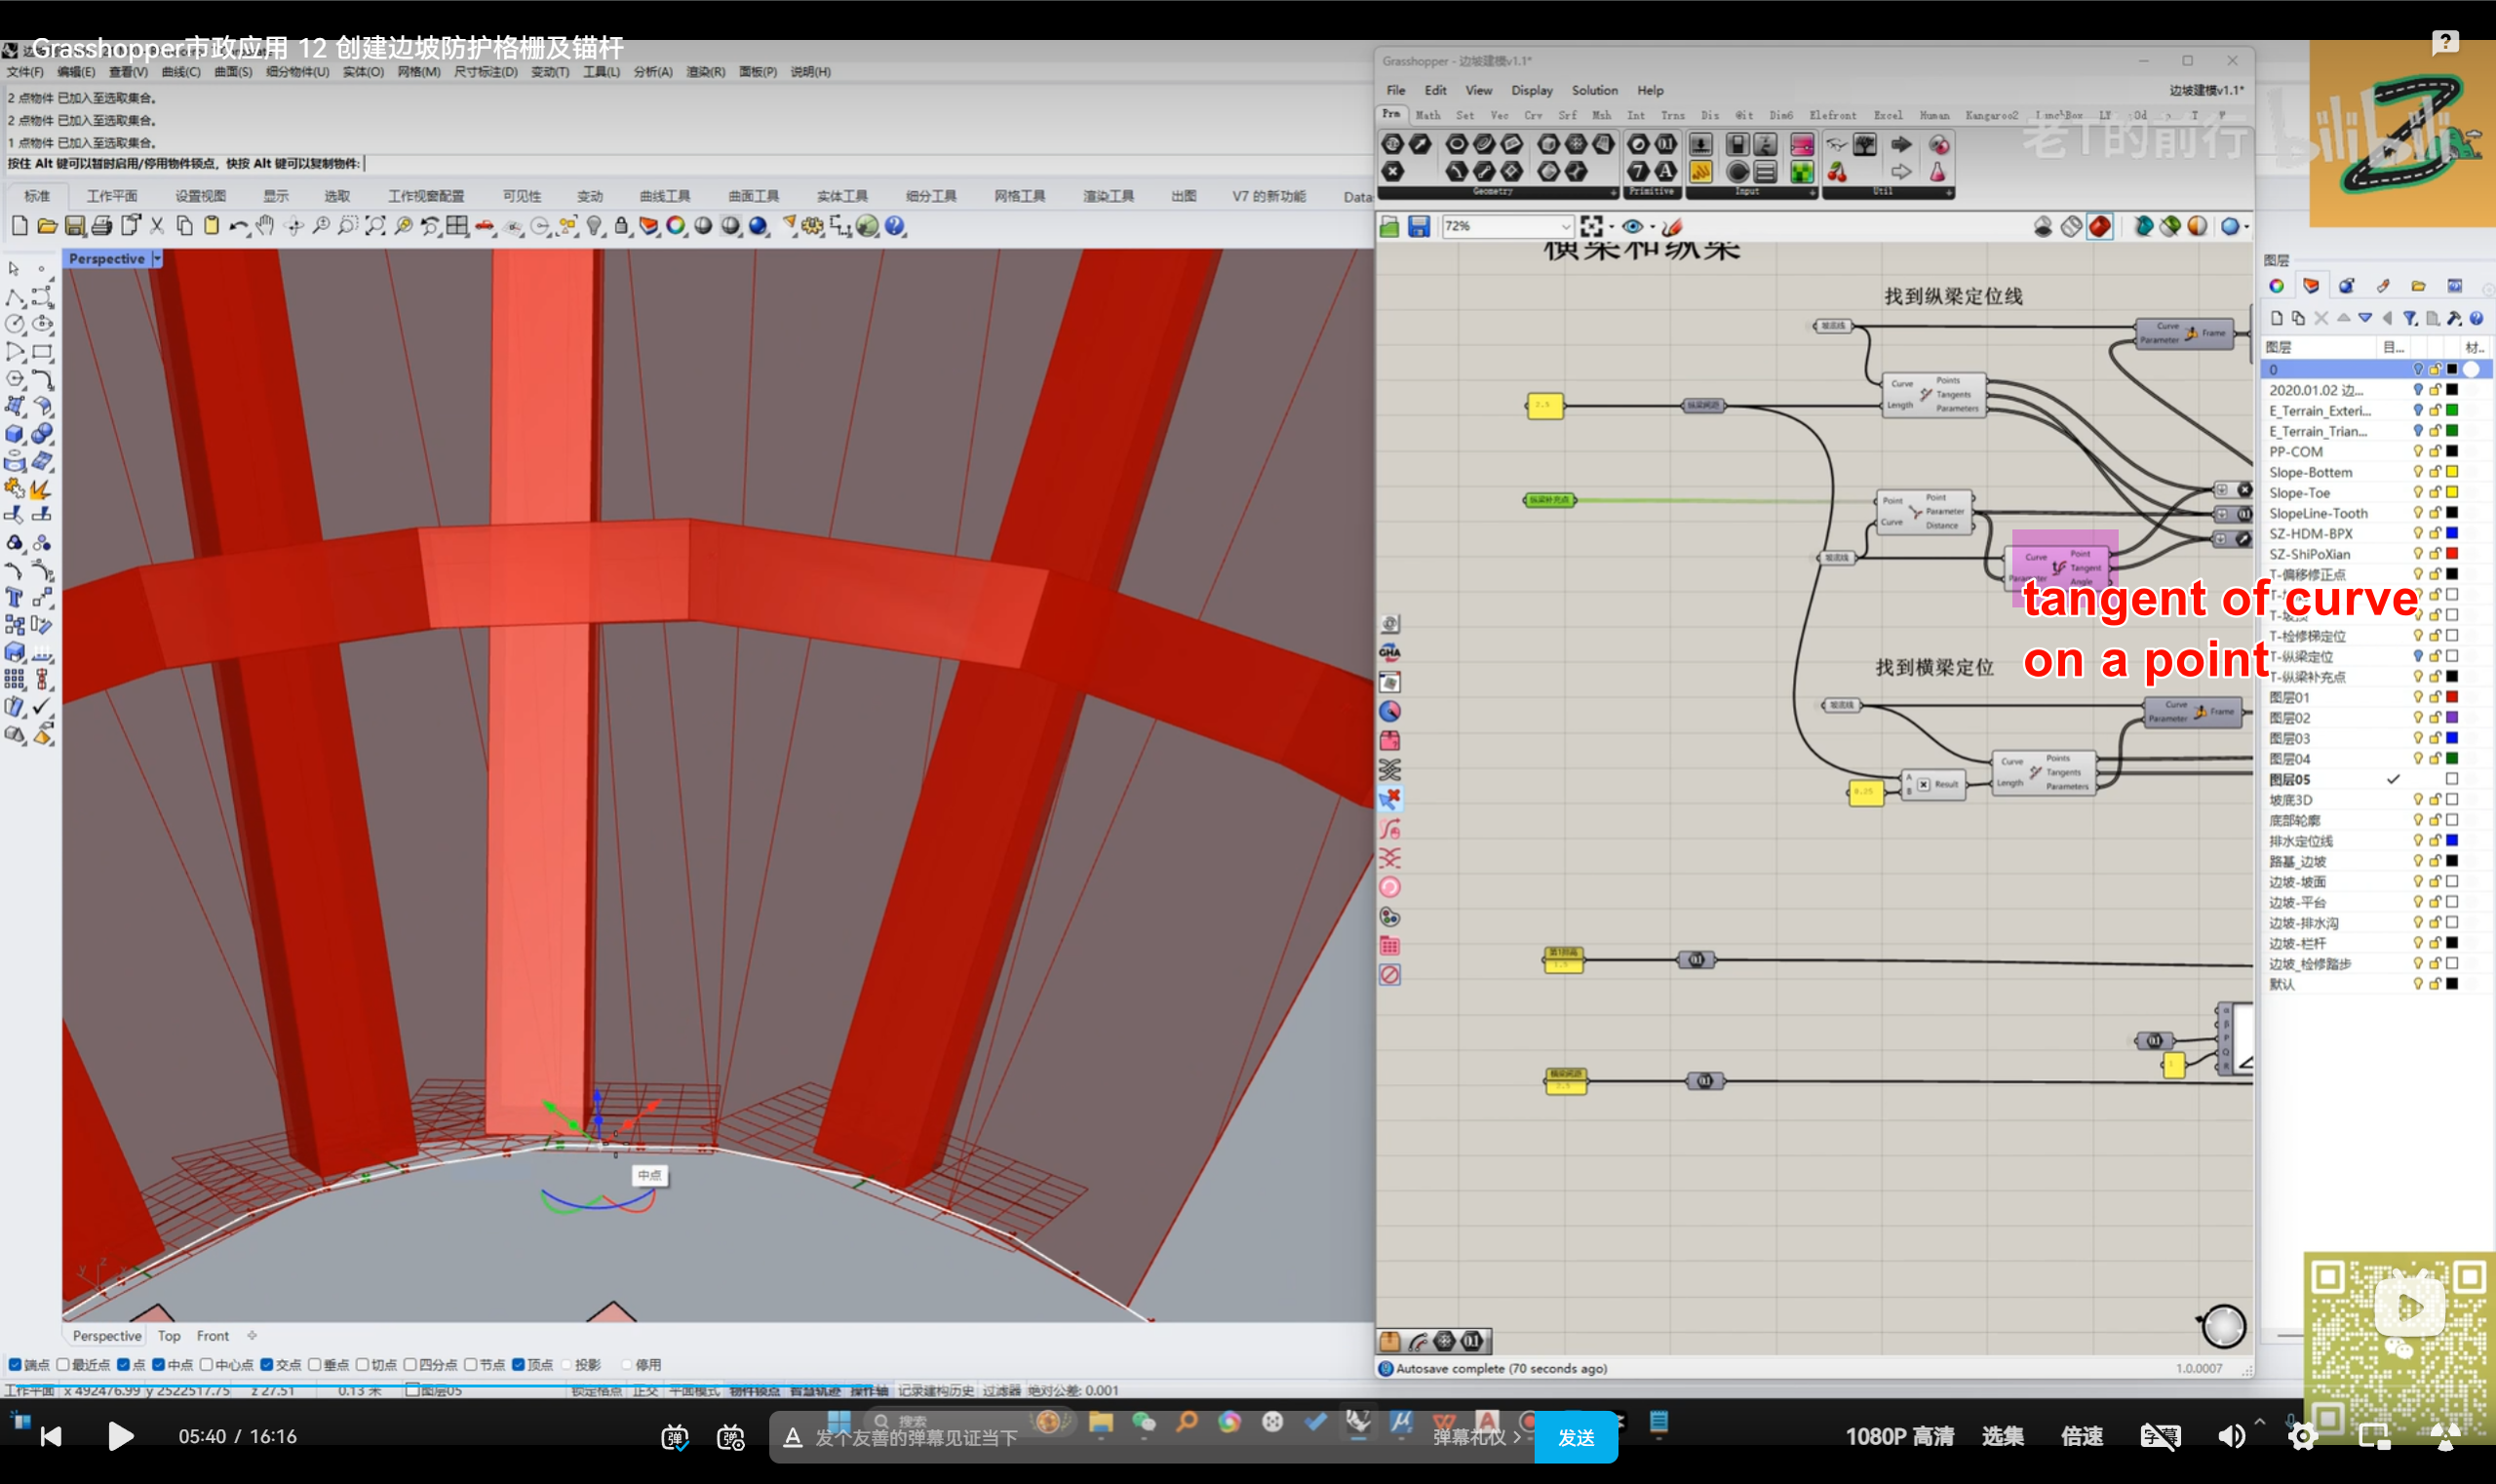
Task: Enable the 最近点 osnap checkbox
Action: click(x=63, y=1364)
